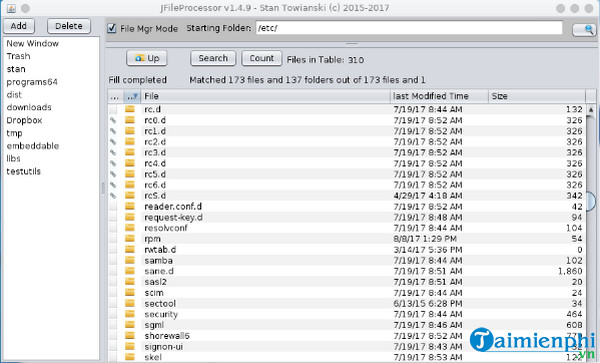Go Up one folder level

pos(147,58)
